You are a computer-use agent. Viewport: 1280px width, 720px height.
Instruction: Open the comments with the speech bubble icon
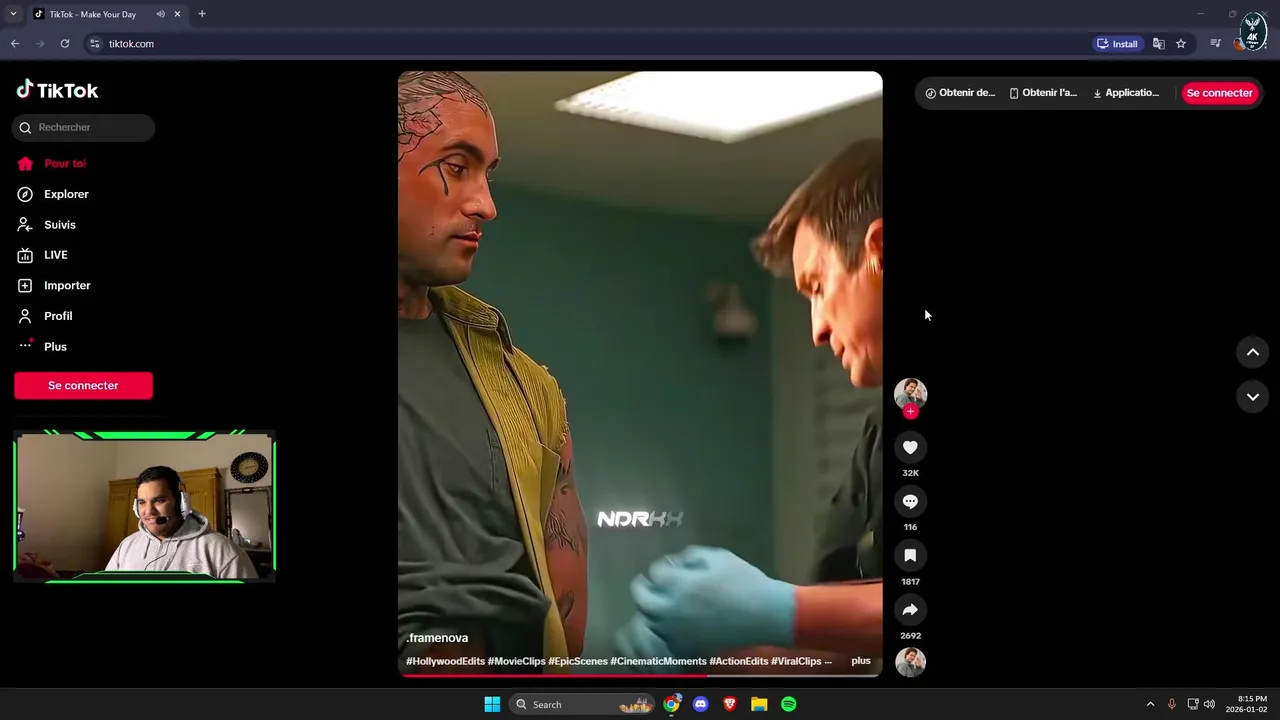(910, 501)
